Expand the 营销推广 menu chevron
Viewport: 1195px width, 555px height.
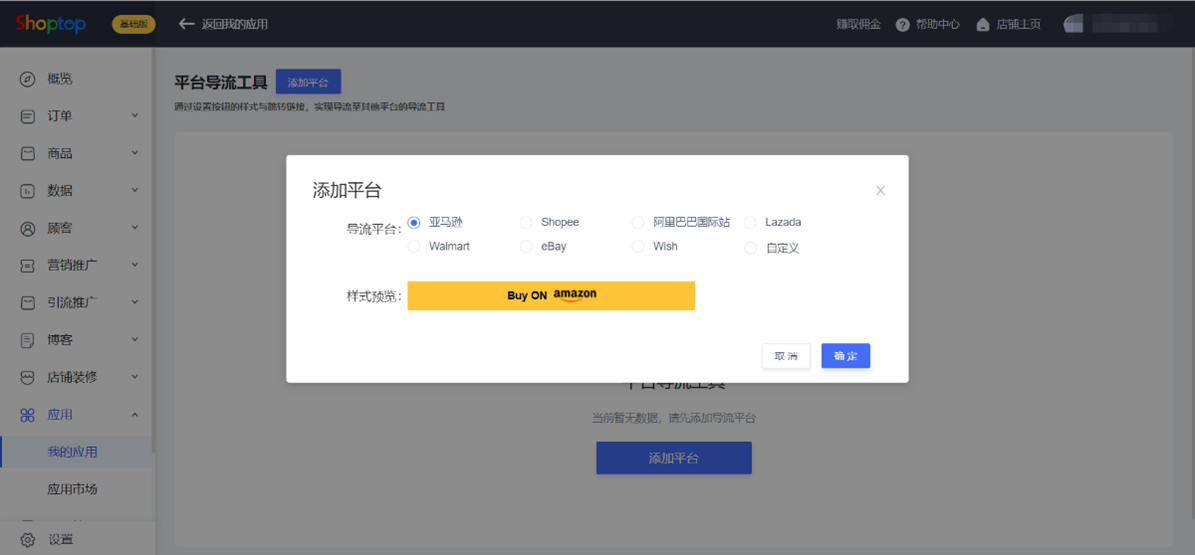(135, 265)
